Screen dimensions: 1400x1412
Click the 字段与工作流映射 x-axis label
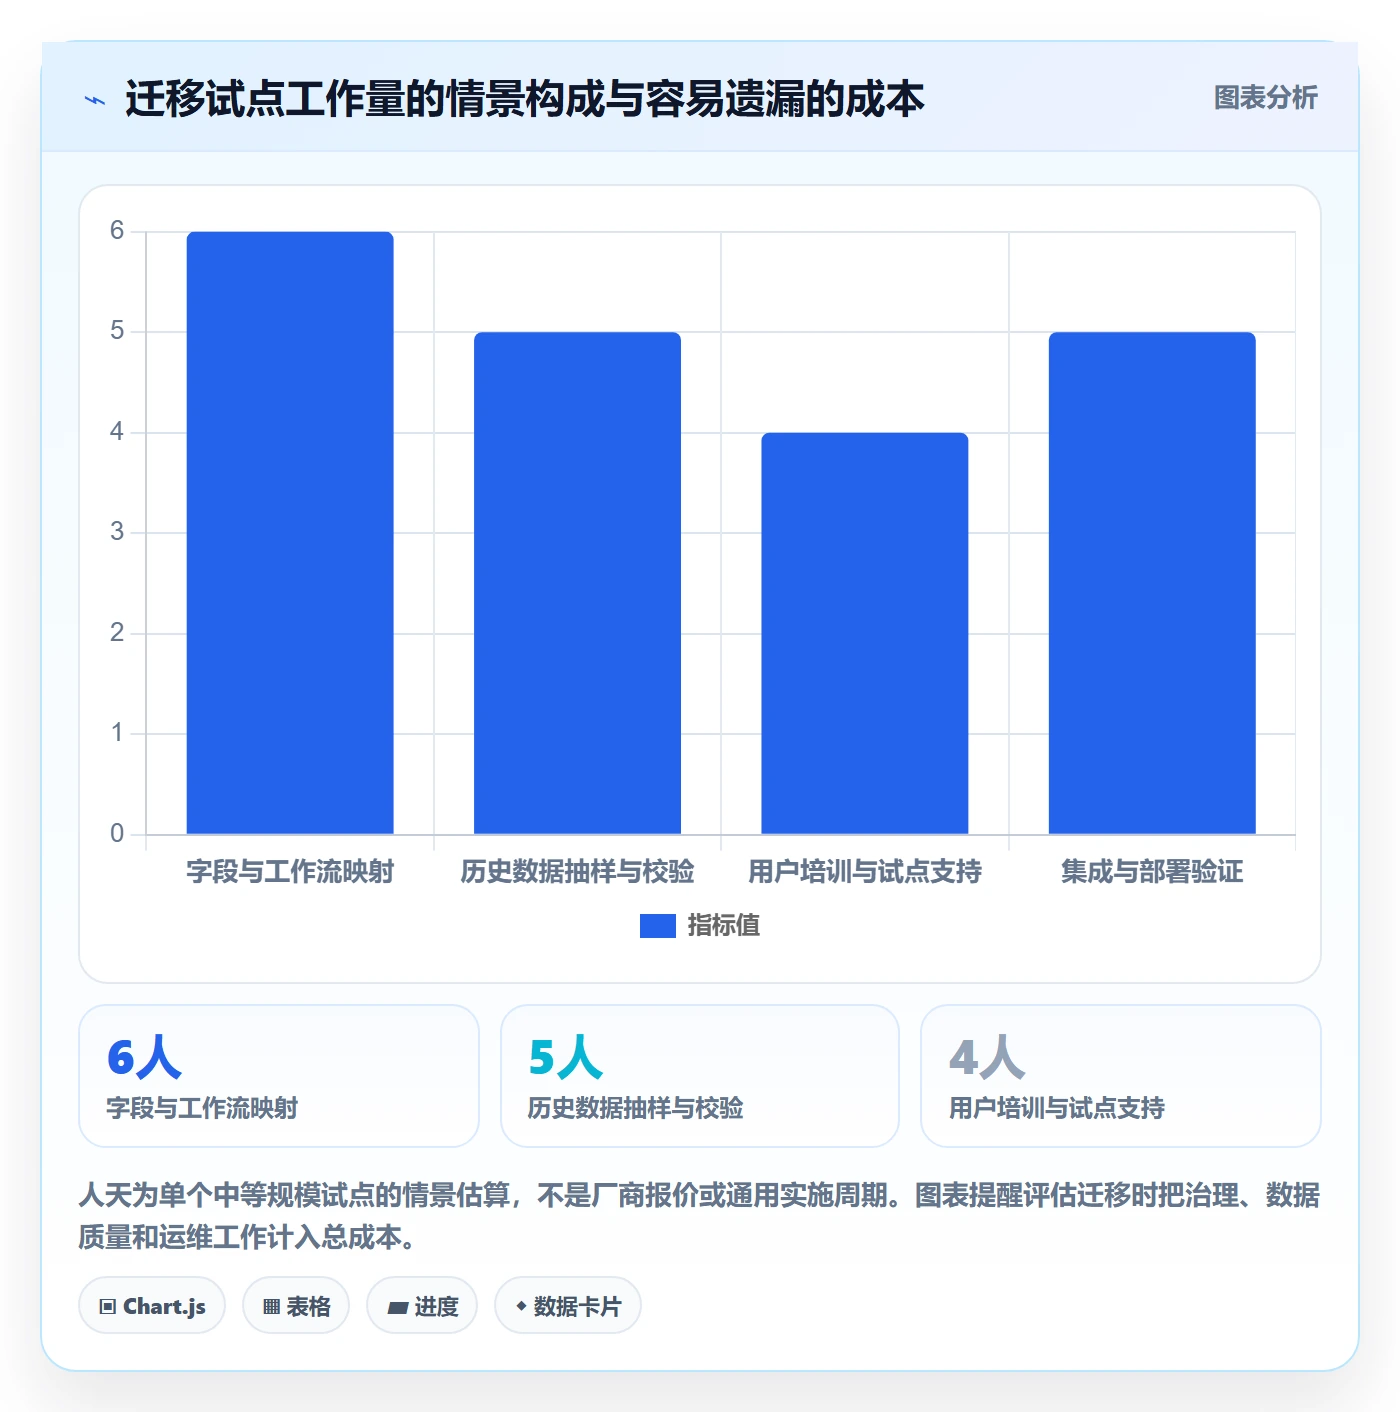290,872
